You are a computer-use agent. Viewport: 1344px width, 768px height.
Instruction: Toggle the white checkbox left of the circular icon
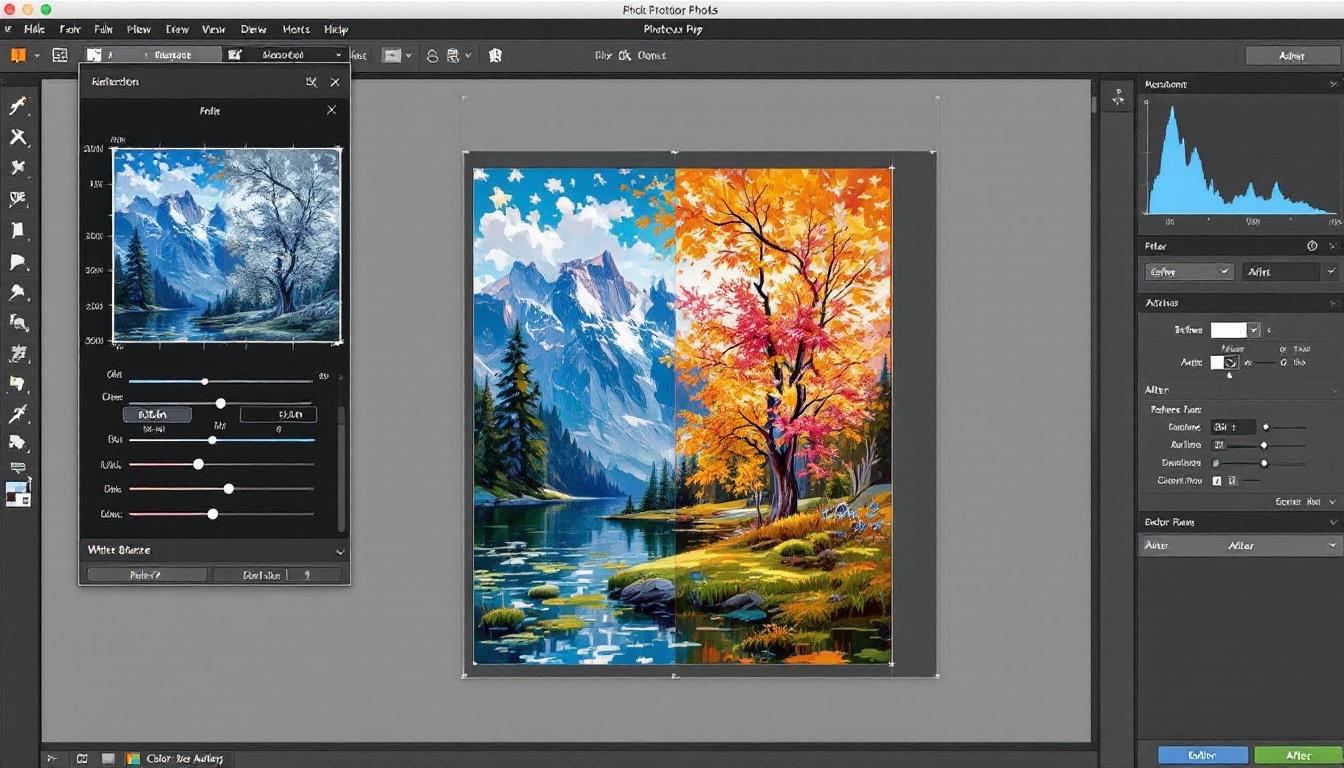pyautogui.click(x=1217, y=362)
